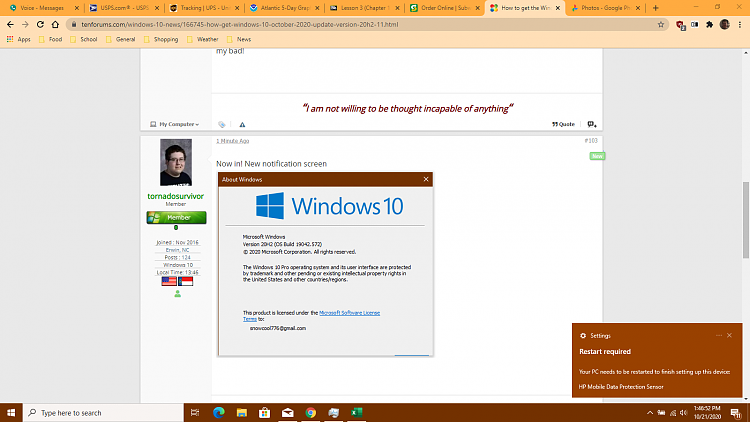Click the Type here to search box

tap(103, 412)
